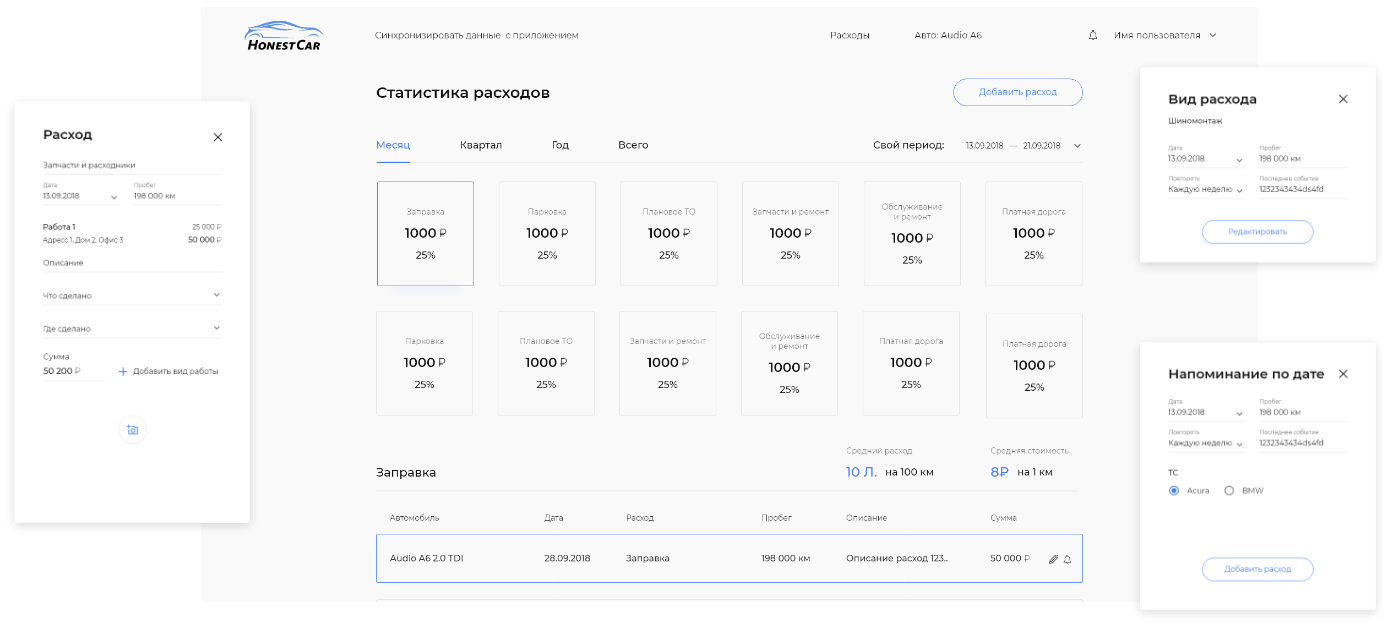
Task: Select the BMW radio button
Action: (x=1229, y=491)
